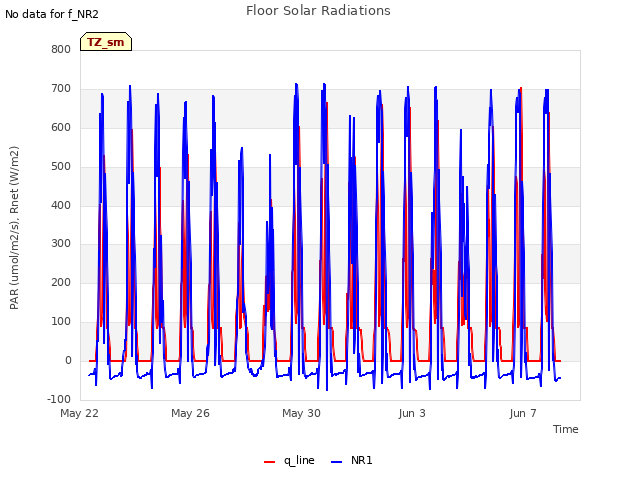Click the y-axis title PAR Rnet

(x=14, y=228)
